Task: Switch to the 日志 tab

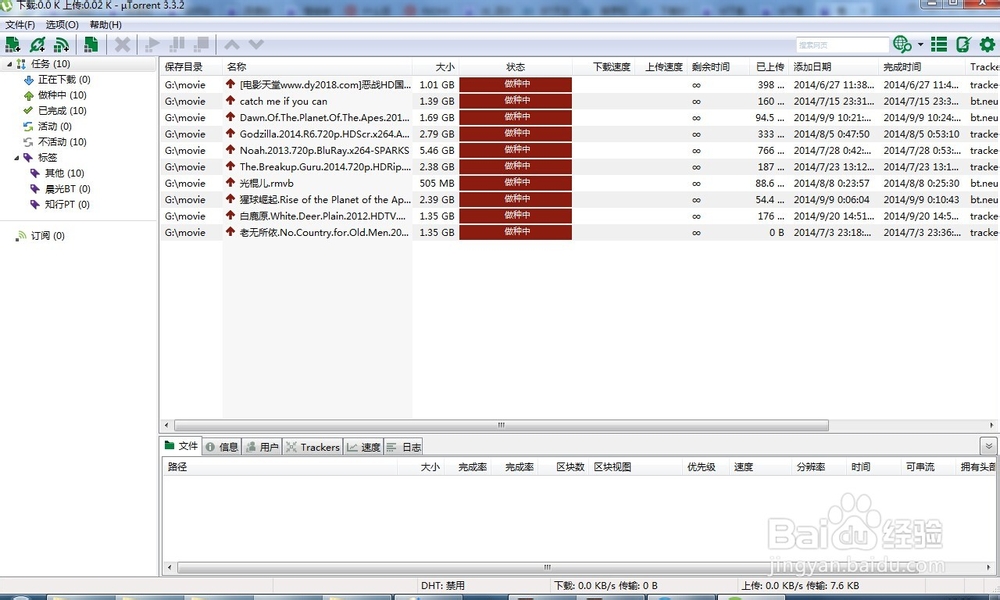Action: click(404, 447)
